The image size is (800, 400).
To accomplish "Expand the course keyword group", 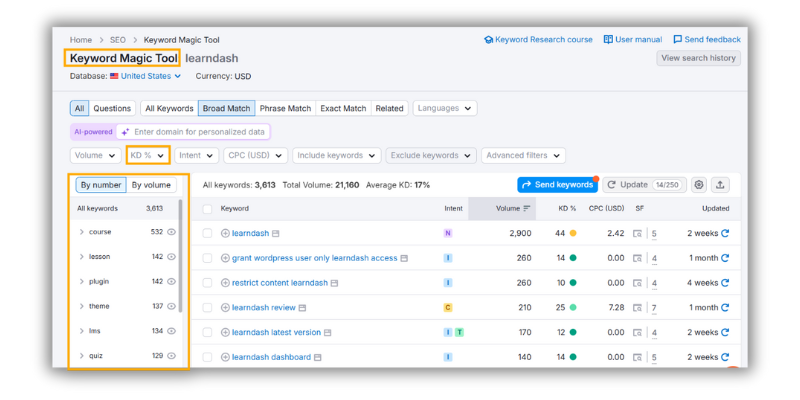I will click(81, 232).
